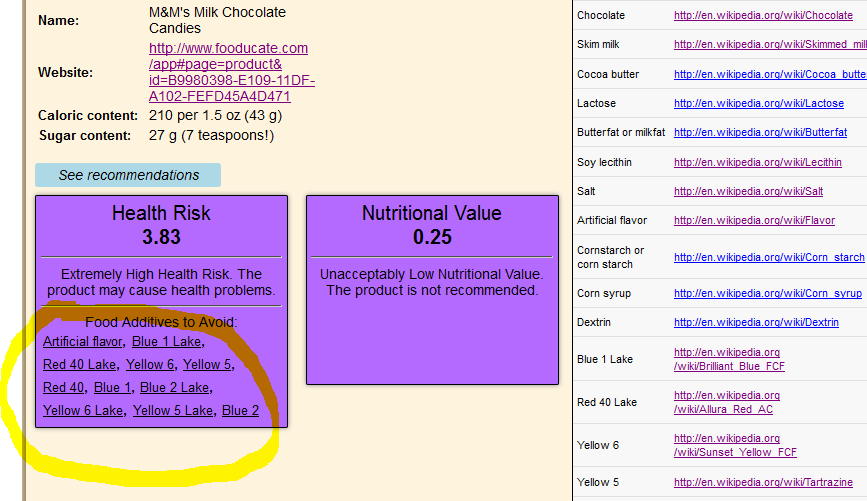Open the Wikipedia Cocoa butter link
This screenshot has width=867, height=501.
[770, 74]
